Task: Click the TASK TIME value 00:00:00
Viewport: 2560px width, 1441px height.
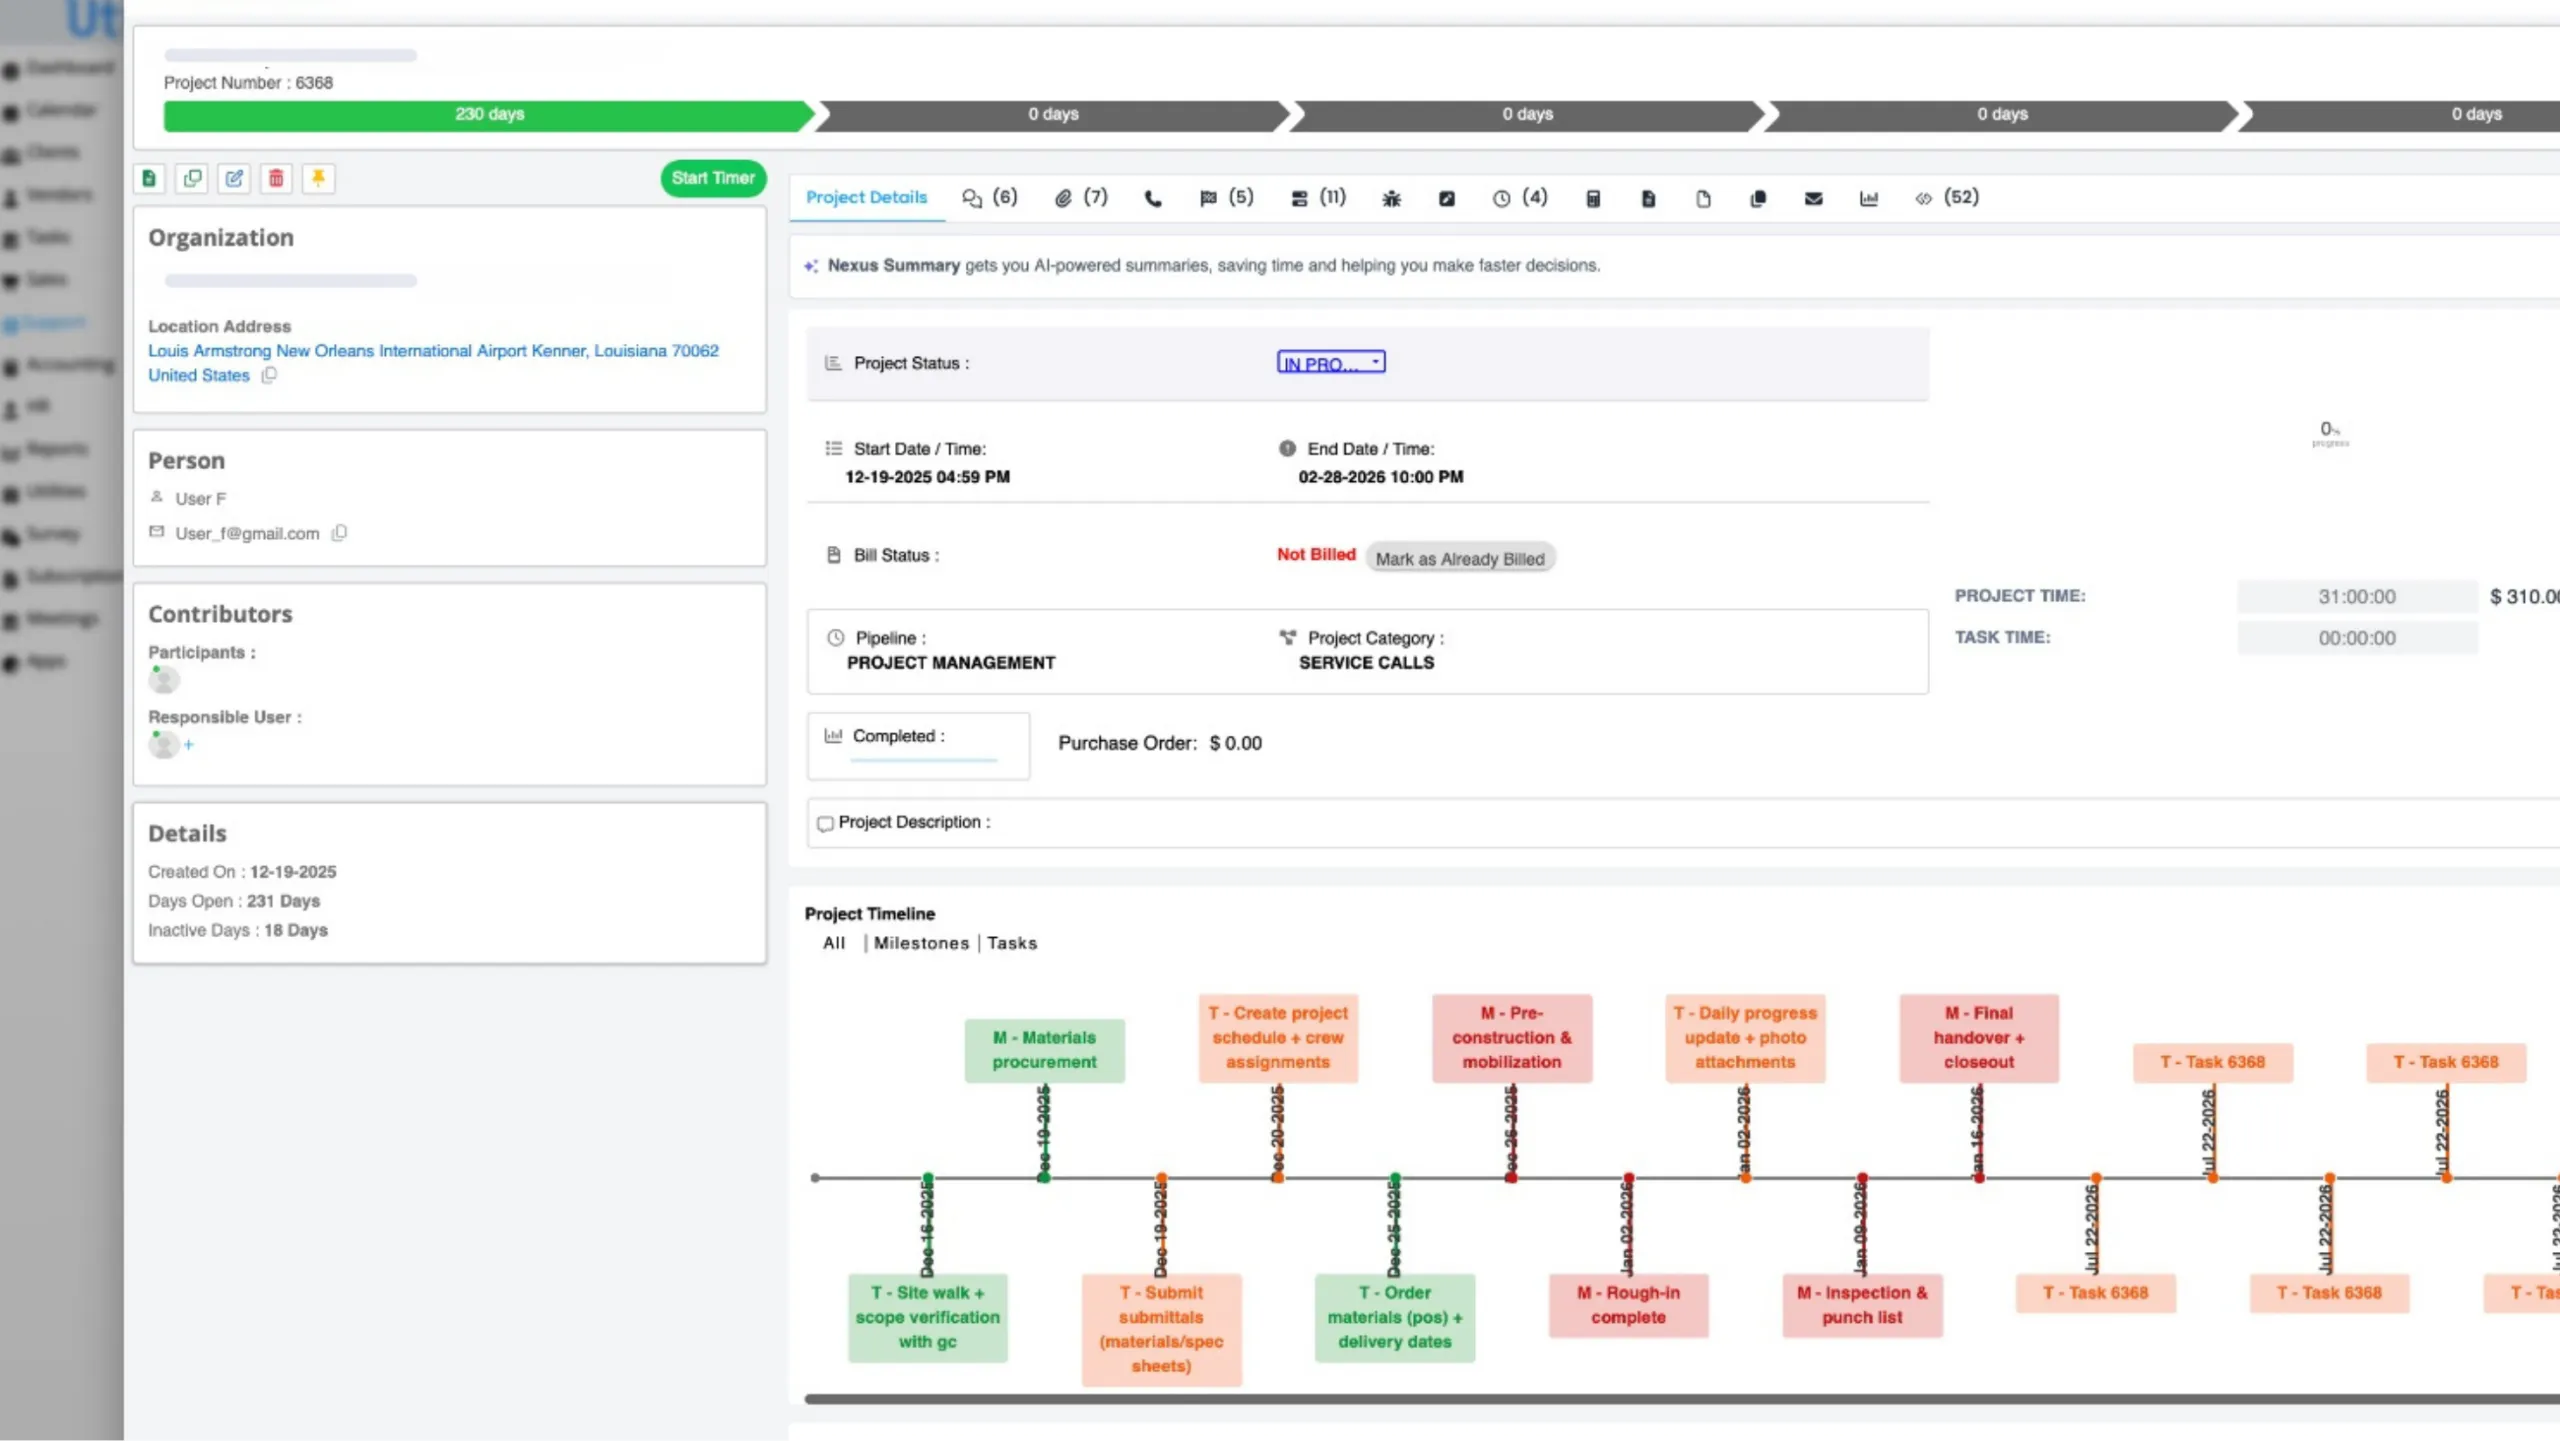Action: (2357, 638)
